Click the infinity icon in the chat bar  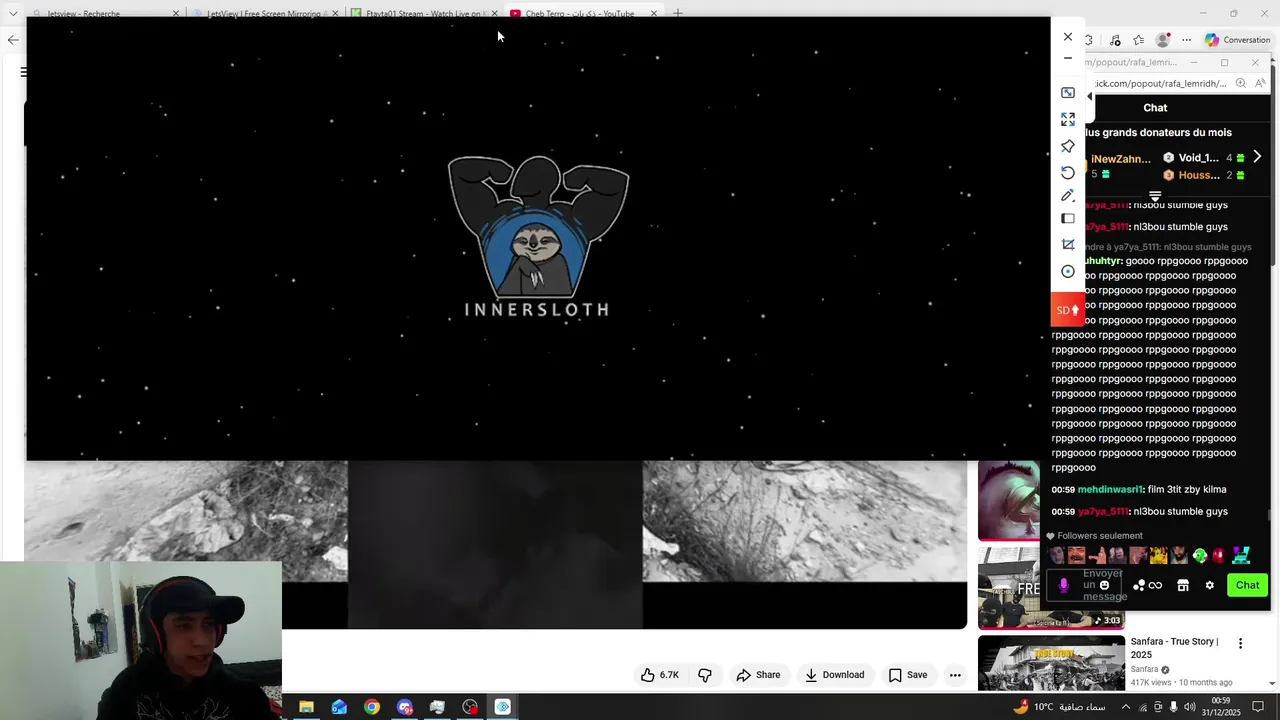[x=1156, y=586]
